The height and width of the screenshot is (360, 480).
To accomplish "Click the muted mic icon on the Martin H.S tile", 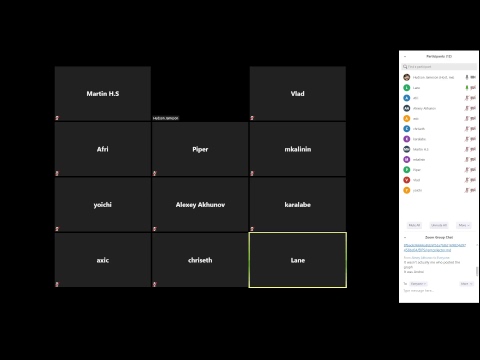I will click(x=57, y=118).
